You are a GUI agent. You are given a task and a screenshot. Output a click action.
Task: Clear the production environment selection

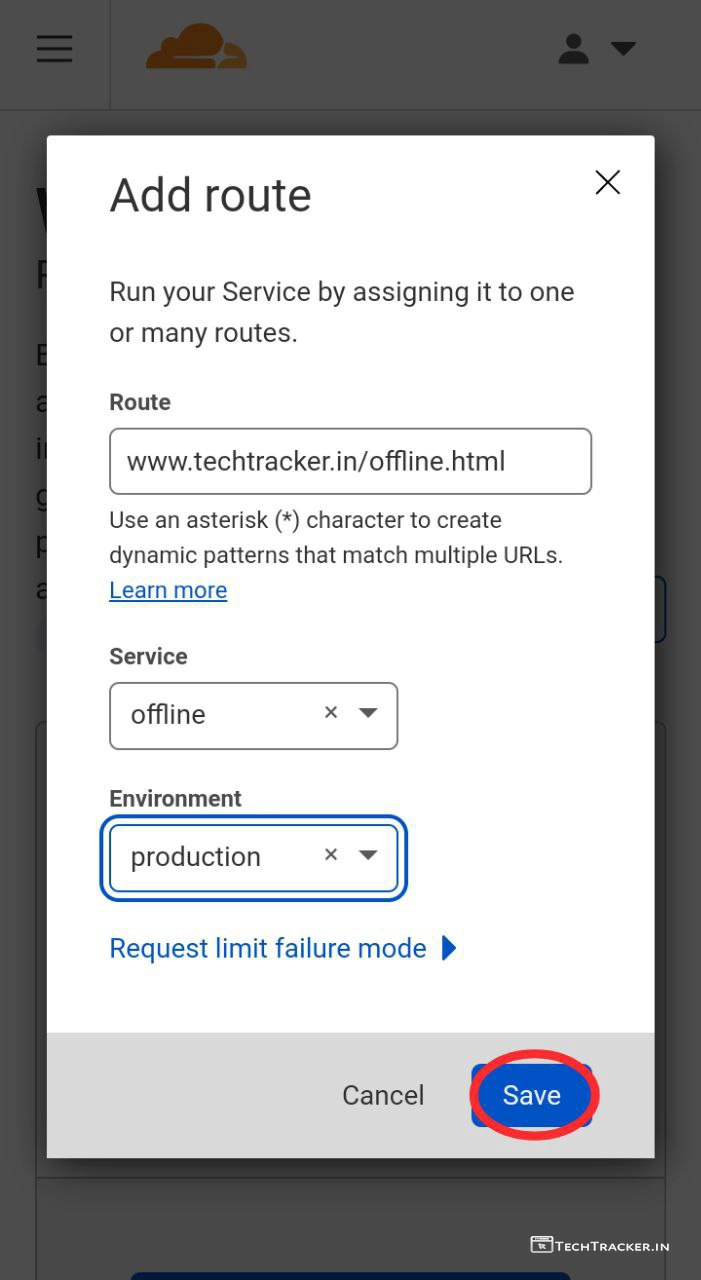click(x=331, y=855)
